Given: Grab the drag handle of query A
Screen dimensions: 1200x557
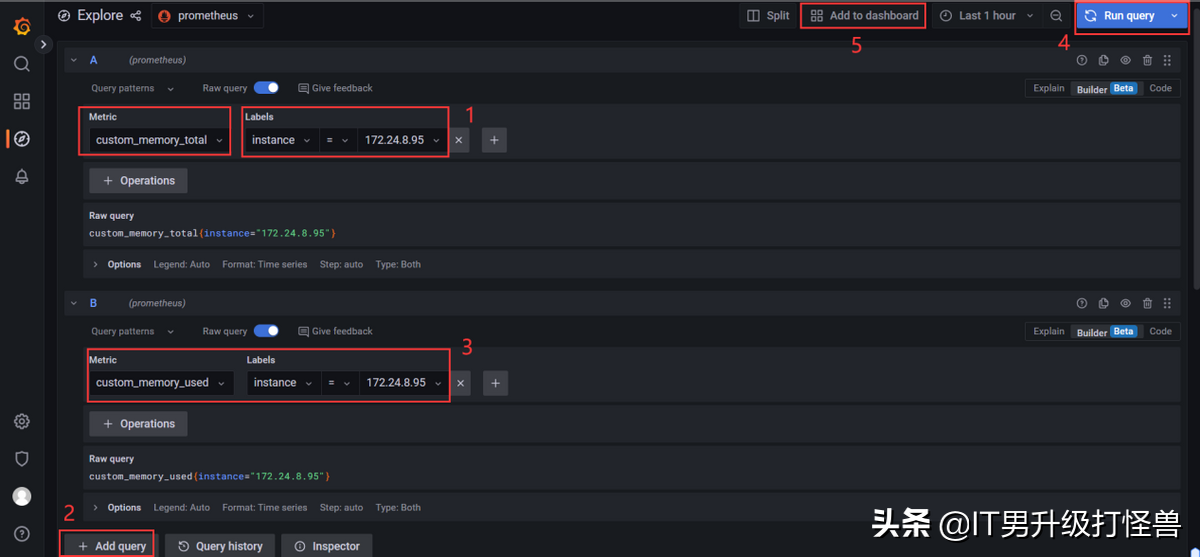Looking at the screenshot, I should pos(1167,61).
